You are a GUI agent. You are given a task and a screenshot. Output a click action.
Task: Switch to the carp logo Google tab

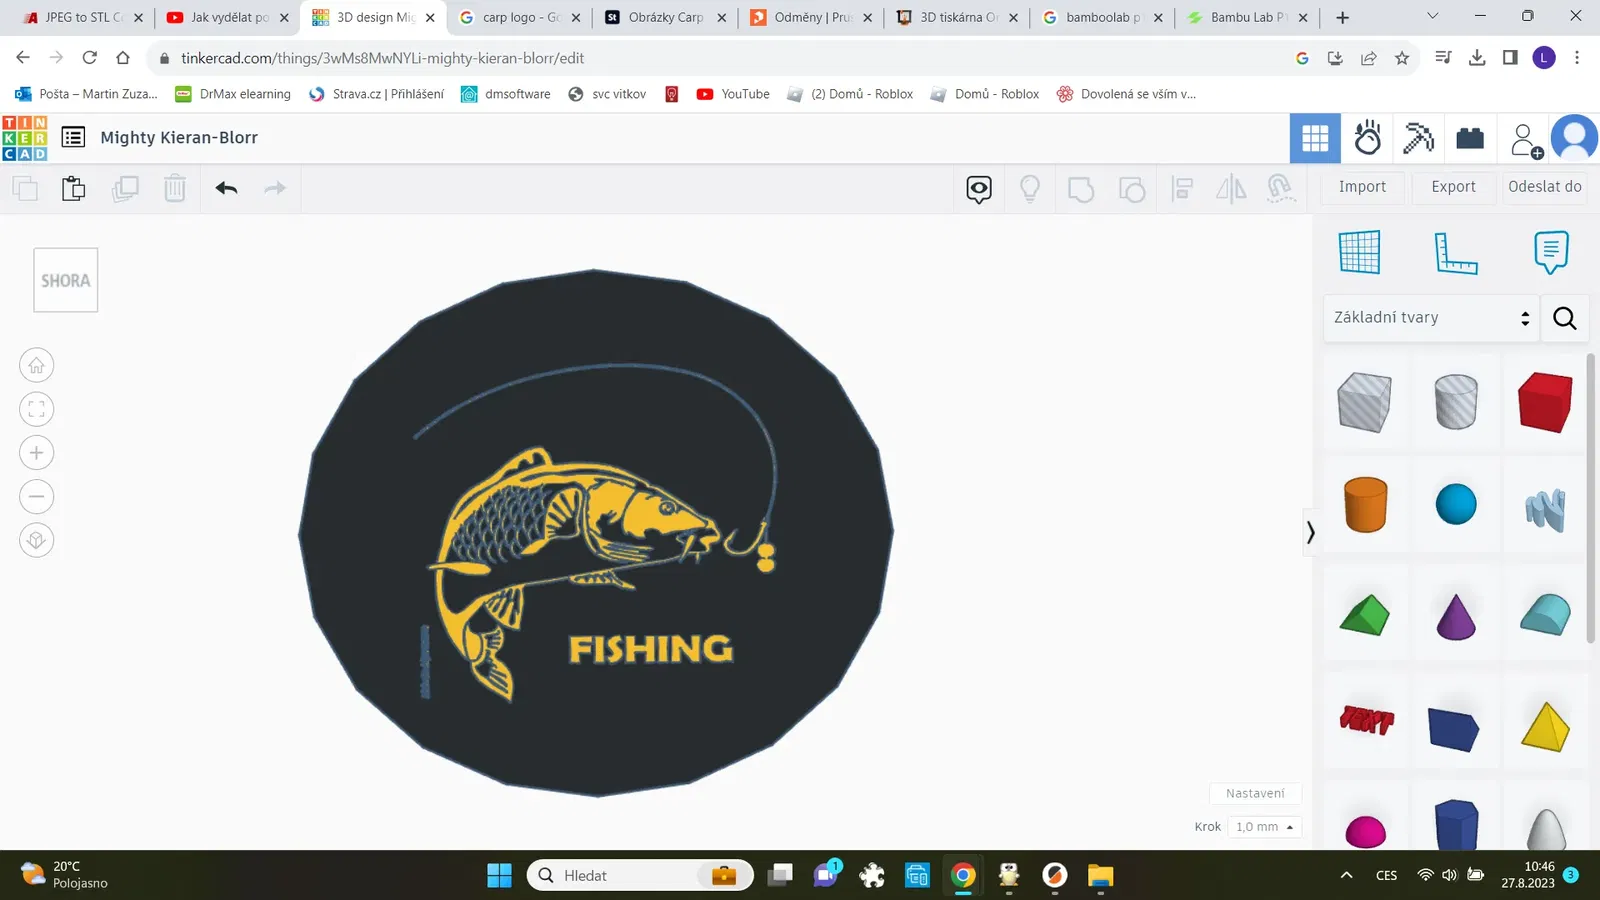coord(520,17)
